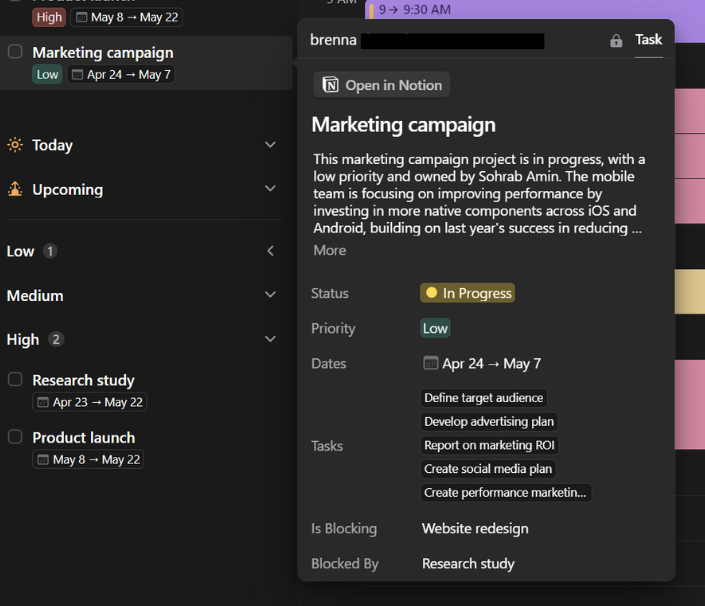Edit the Apr 24 → May 7 dates value
Screen dimensions: 705x606
point(482,363)
